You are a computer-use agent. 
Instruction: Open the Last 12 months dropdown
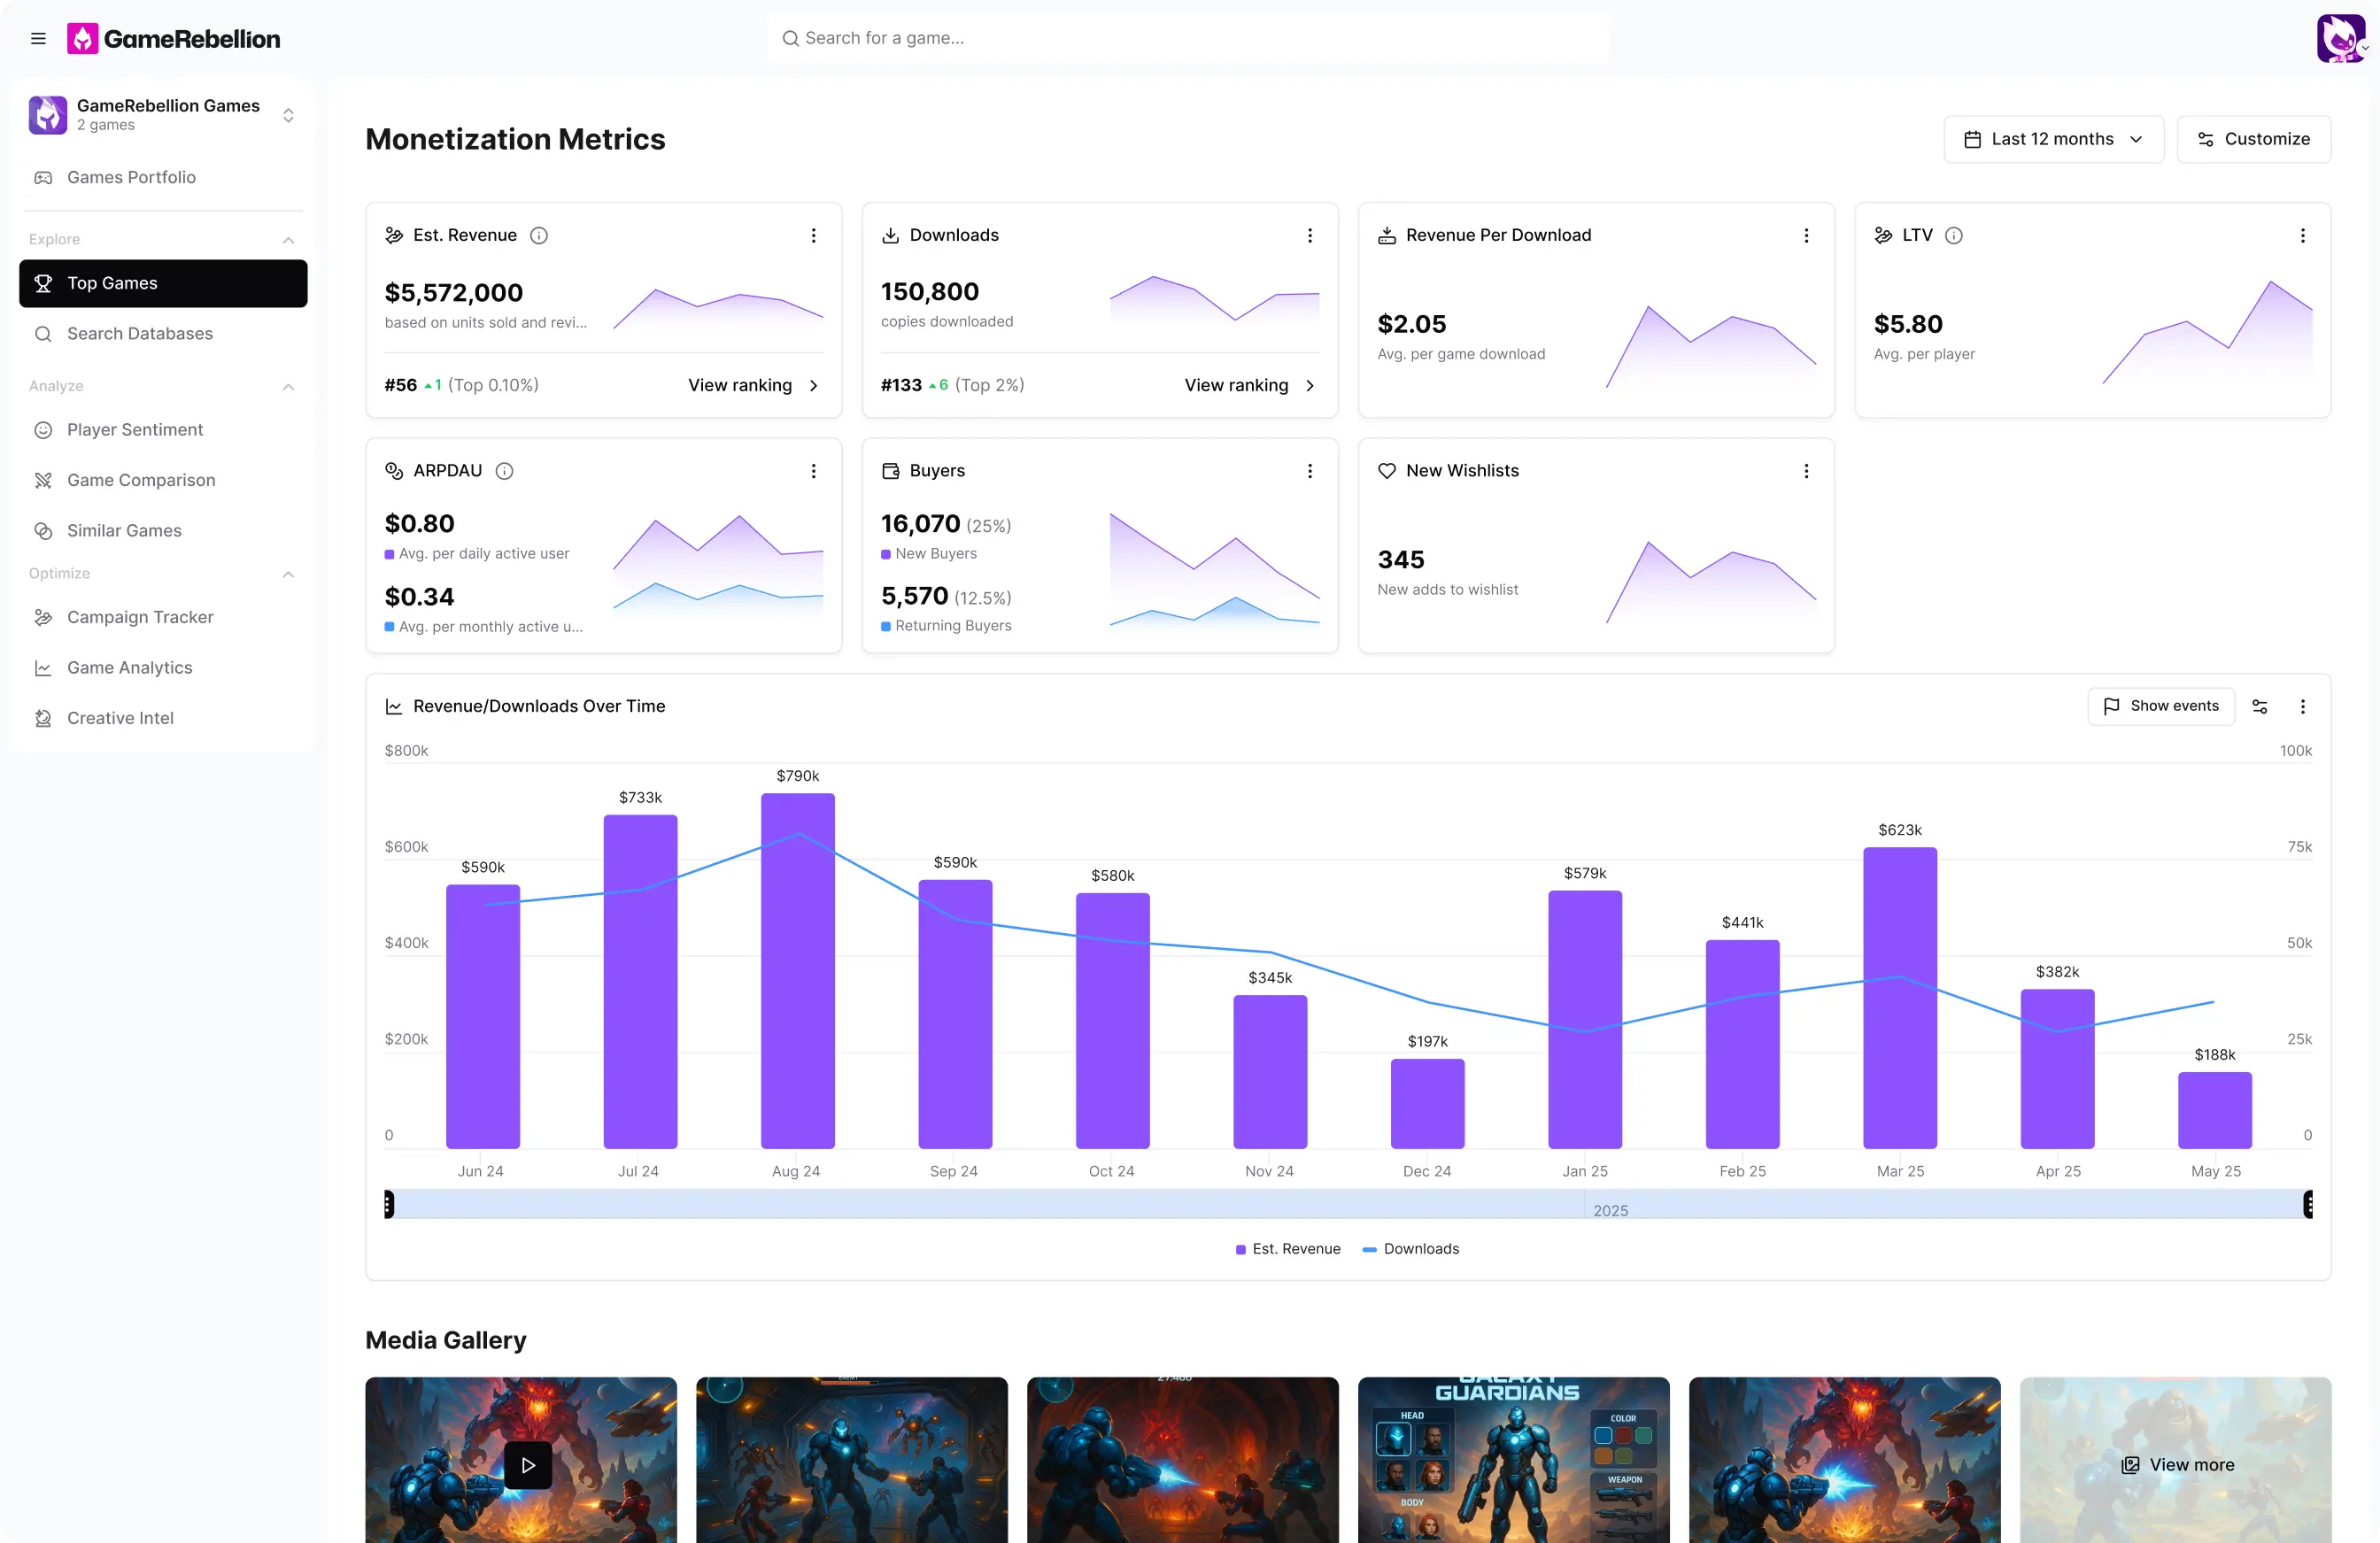[x=2052, y=139]
